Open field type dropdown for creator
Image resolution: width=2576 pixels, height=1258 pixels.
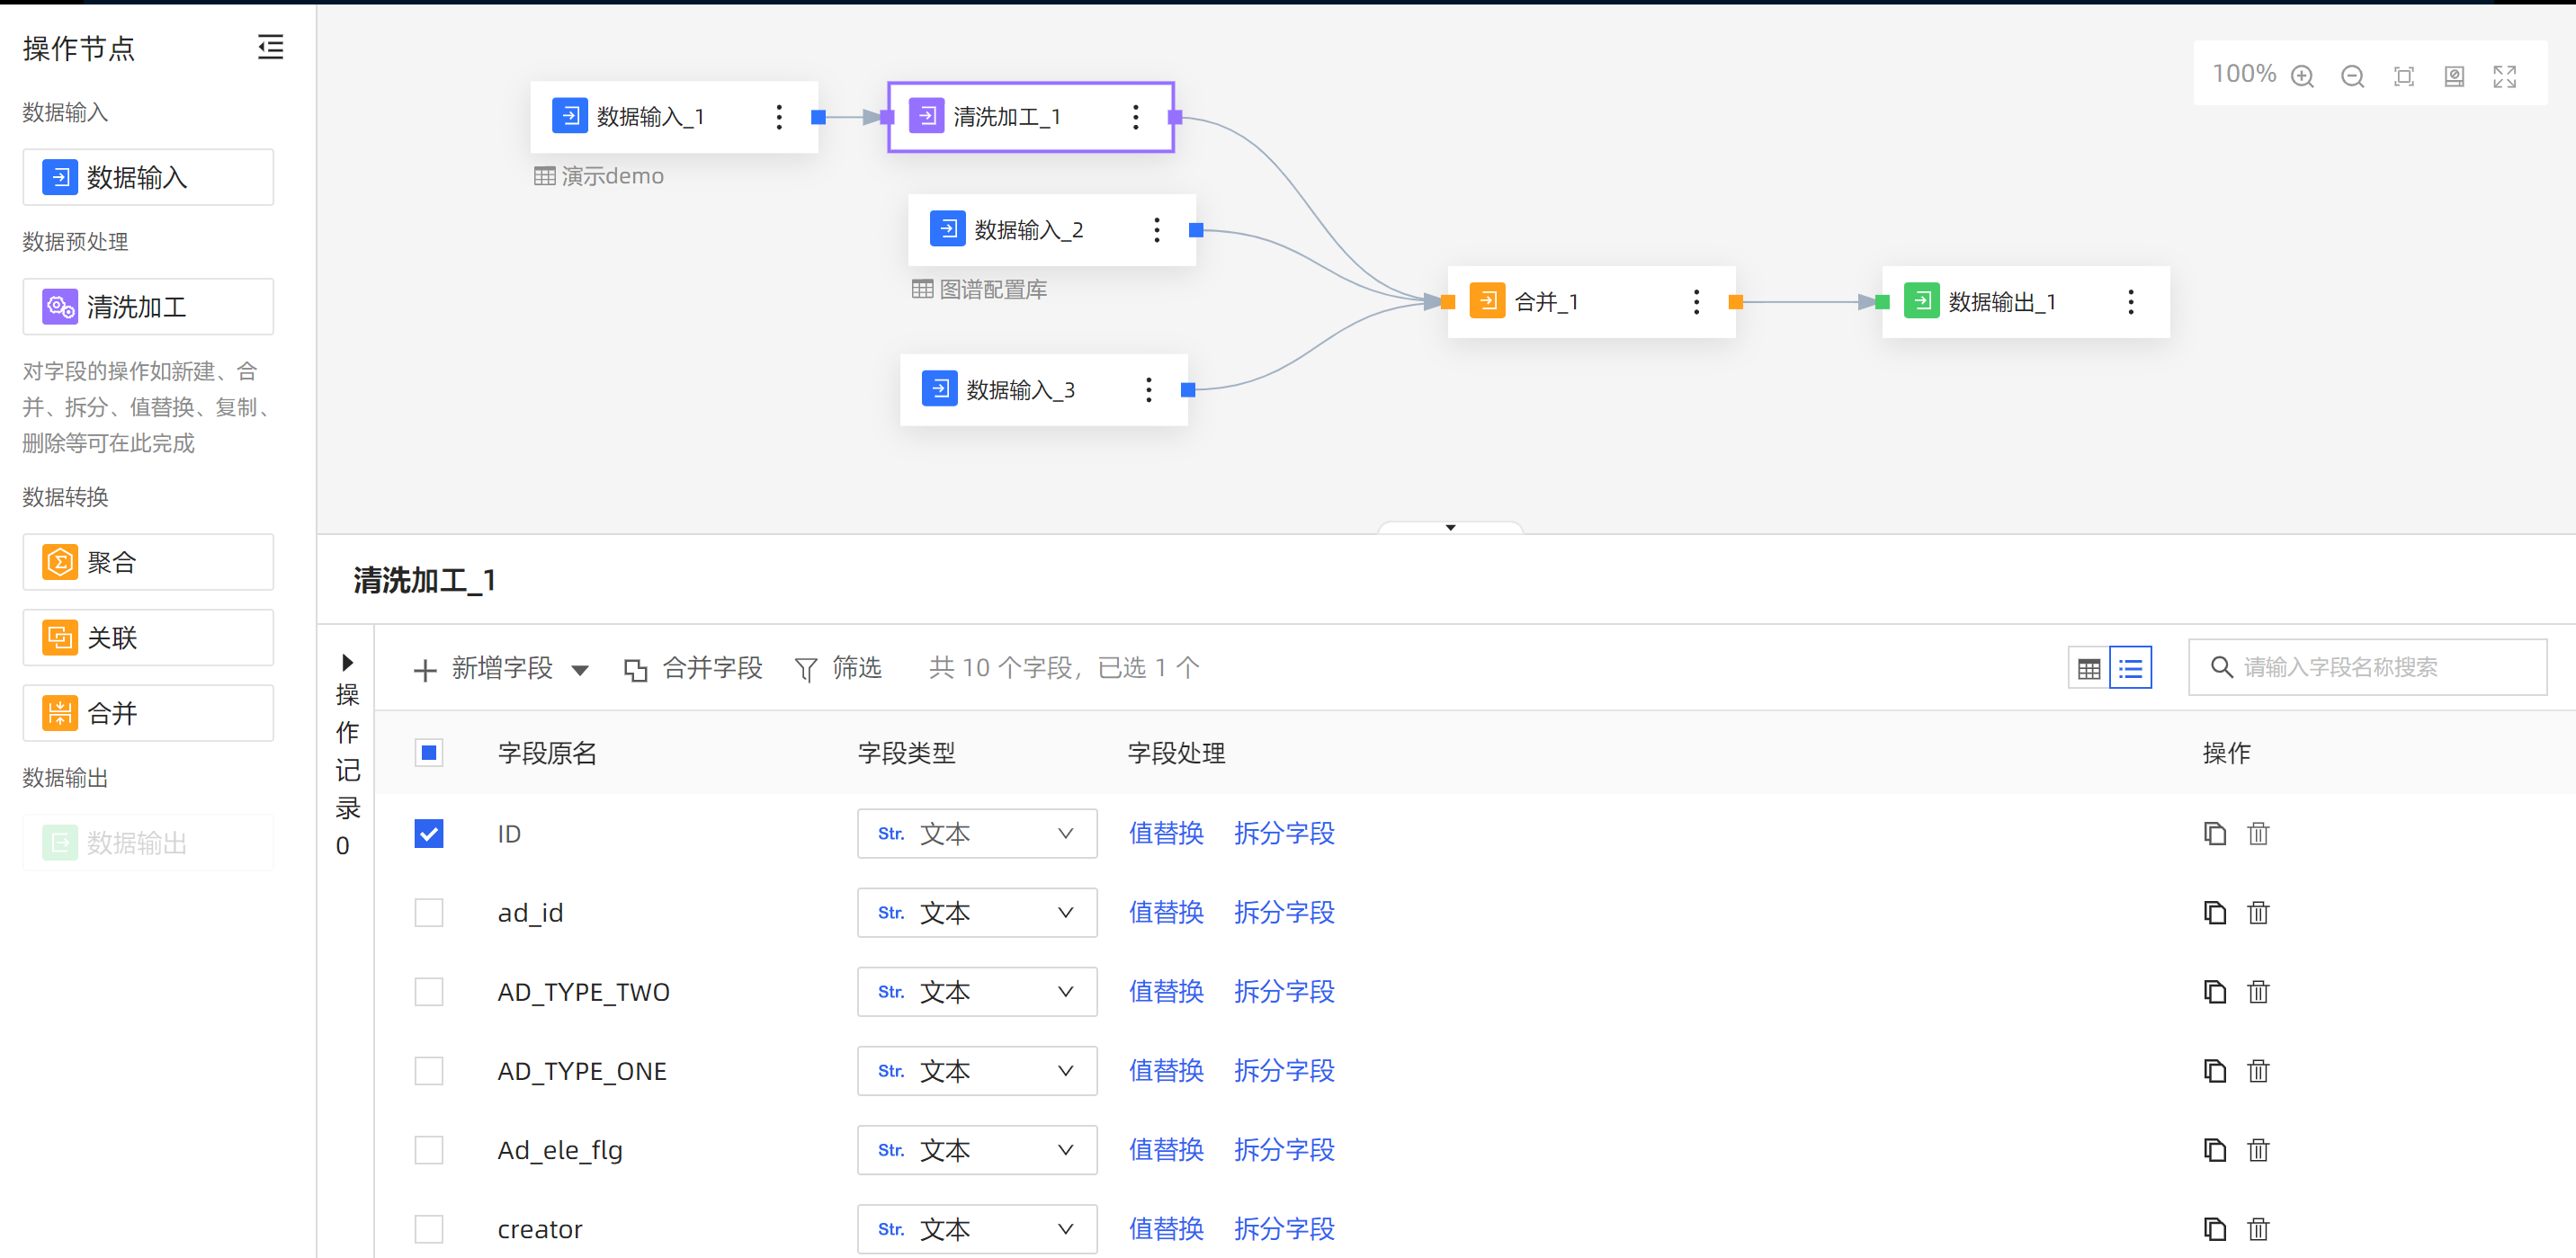977,1228
